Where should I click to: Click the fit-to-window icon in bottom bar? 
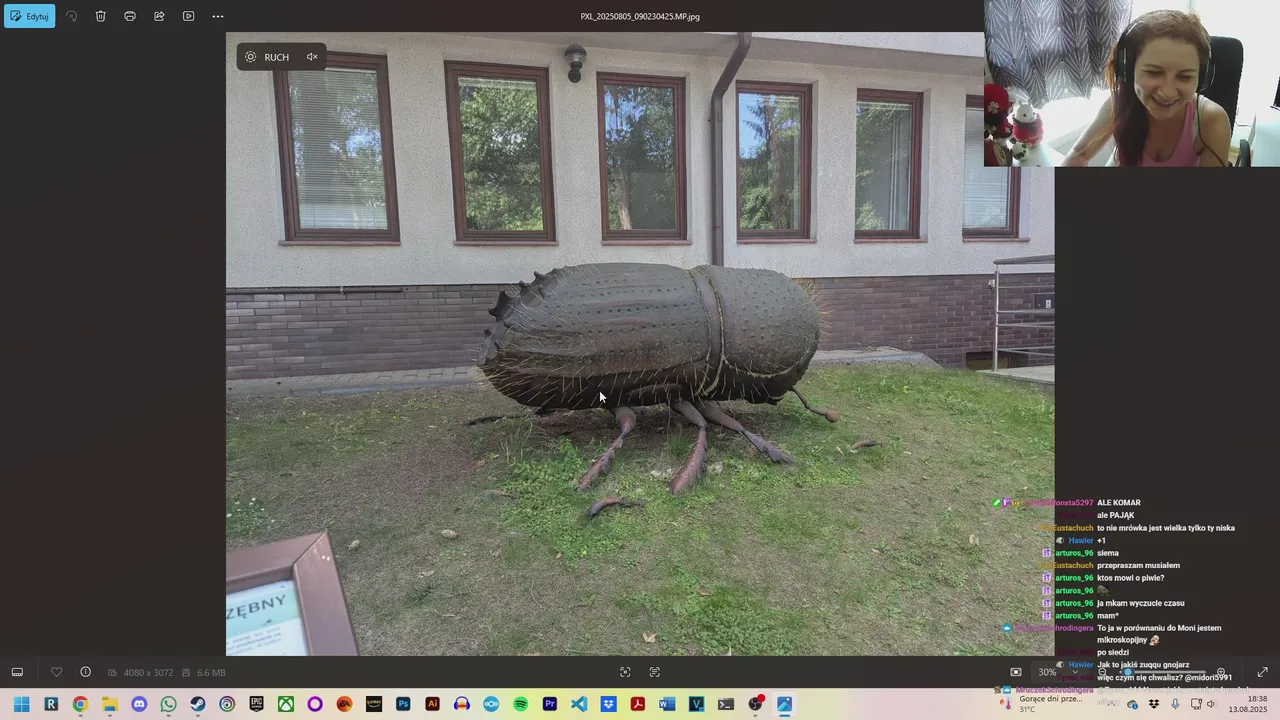coord(625,672)
